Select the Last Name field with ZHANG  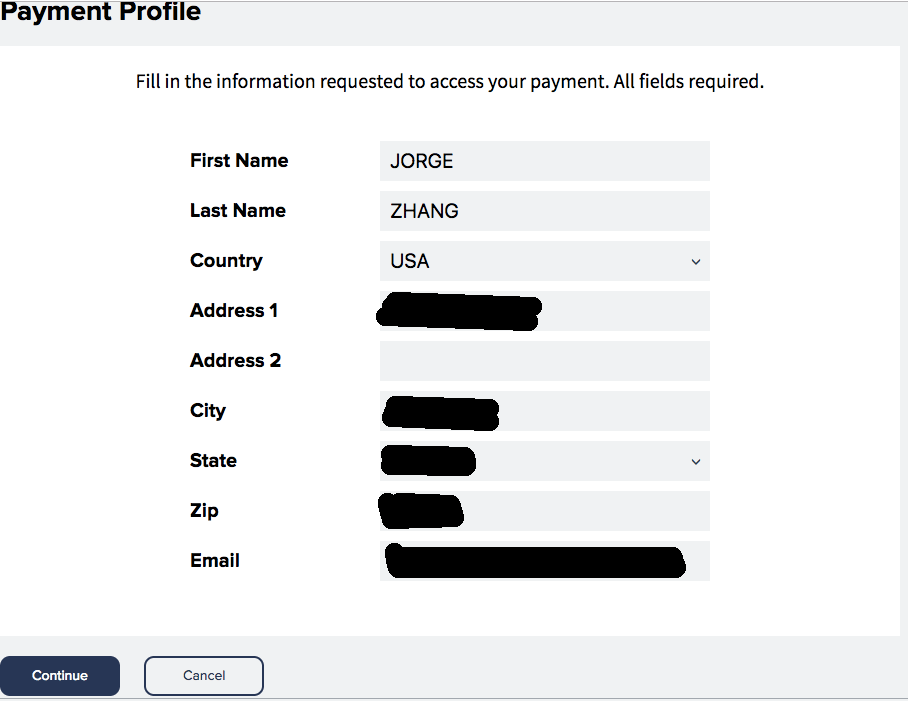coord(544,211)
